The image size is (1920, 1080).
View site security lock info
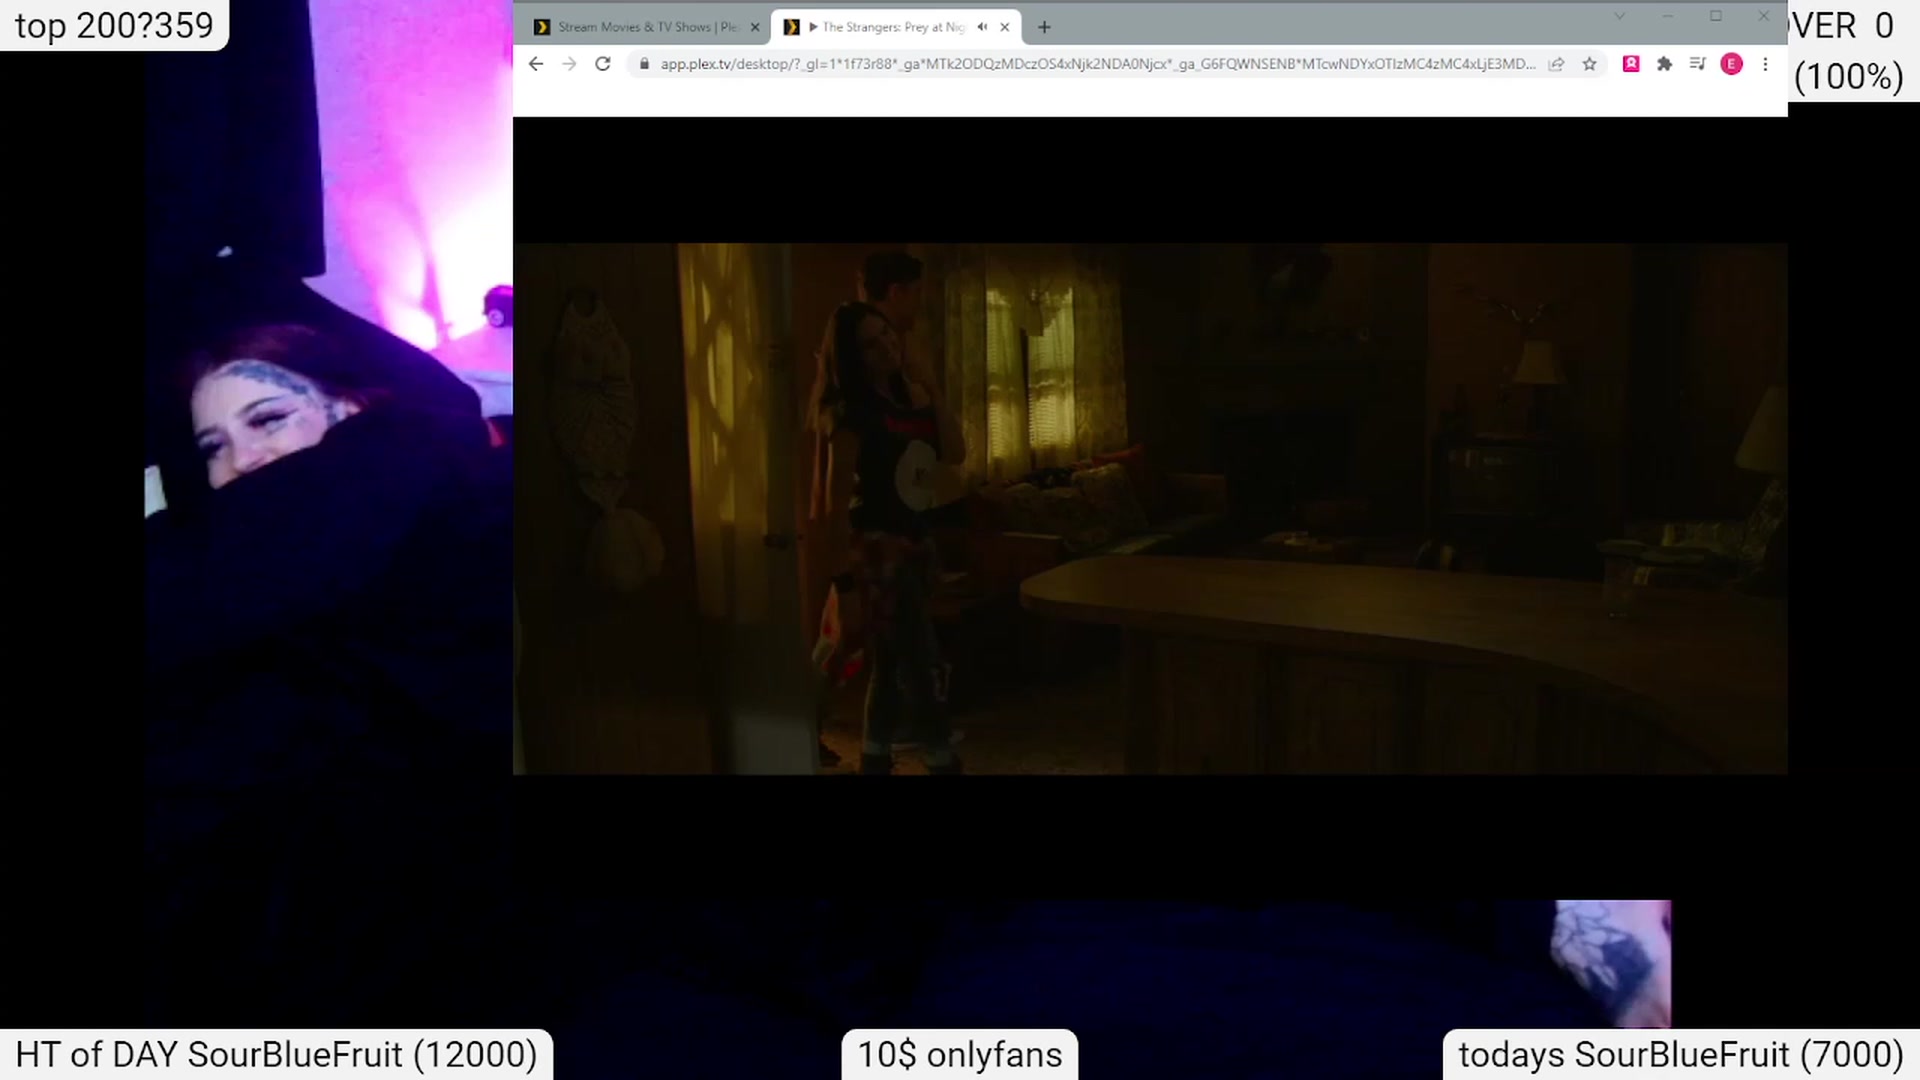click(x=644, y=64)
